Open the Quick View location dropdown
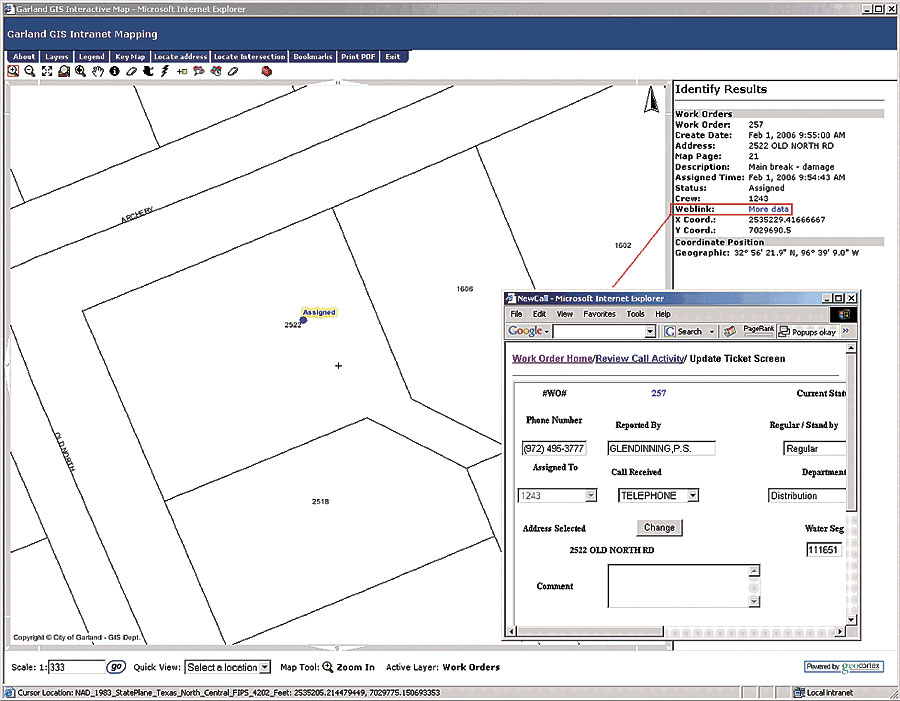This screenshot has height=701, width=900. tap(228, 667)
